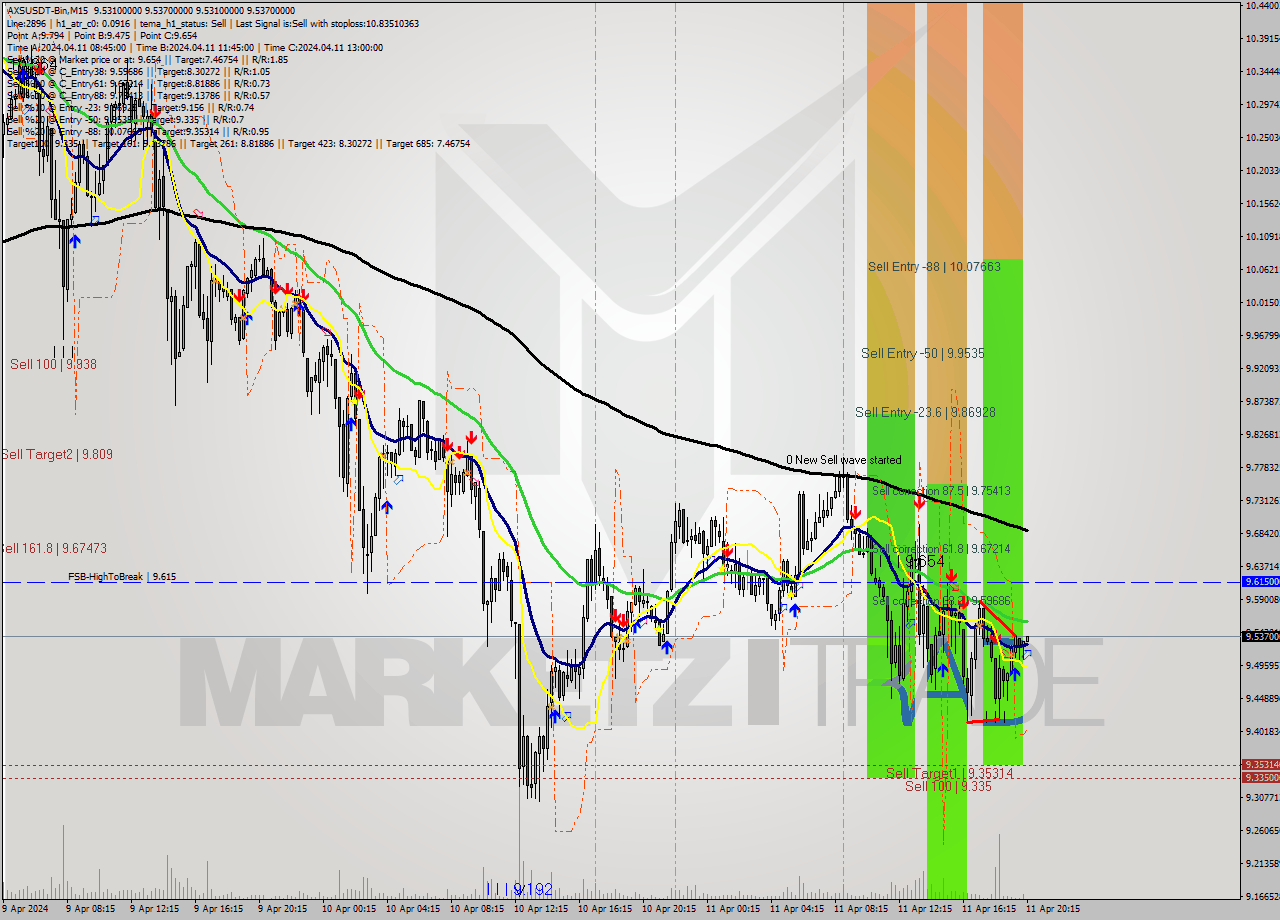Viewport: 1280px width, 920px height.
Task: Click the 'Sell 100 | 9.335' label
Action: 948,786
